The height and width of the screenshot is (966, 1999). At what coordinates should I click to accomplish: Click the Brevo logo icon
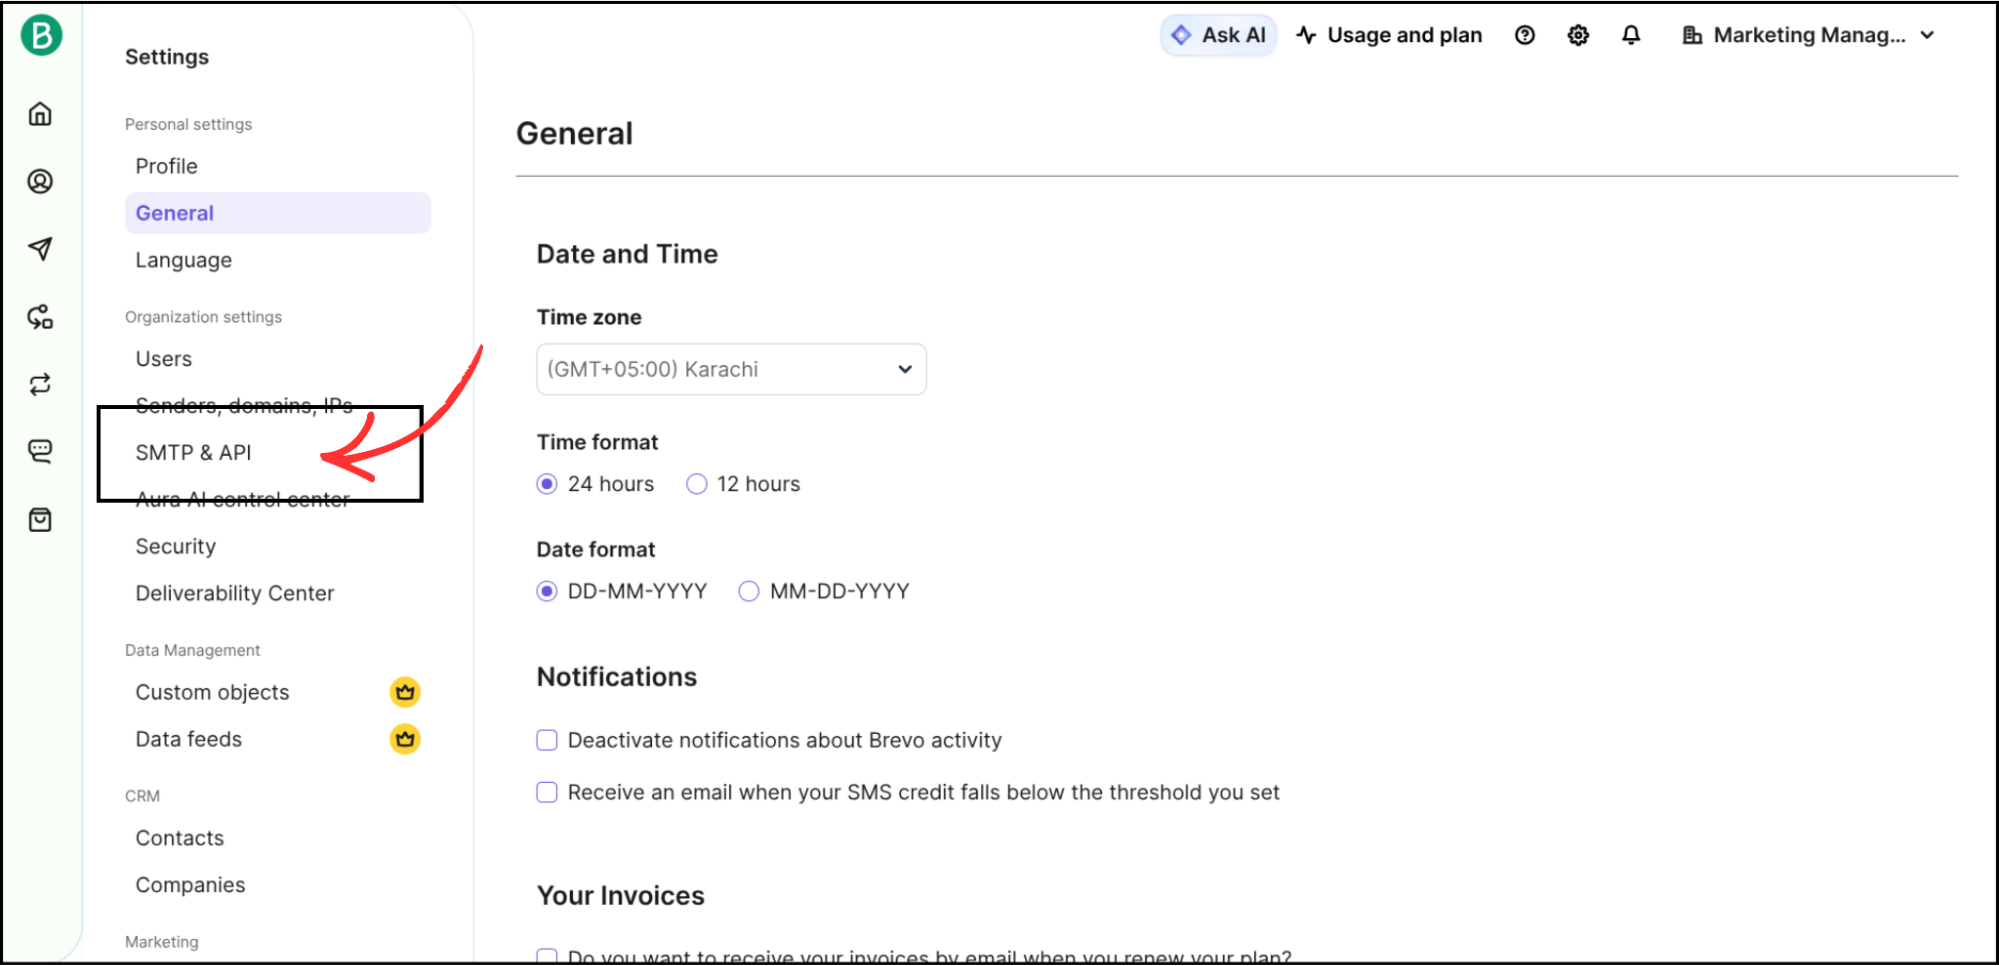coord(40,34)
